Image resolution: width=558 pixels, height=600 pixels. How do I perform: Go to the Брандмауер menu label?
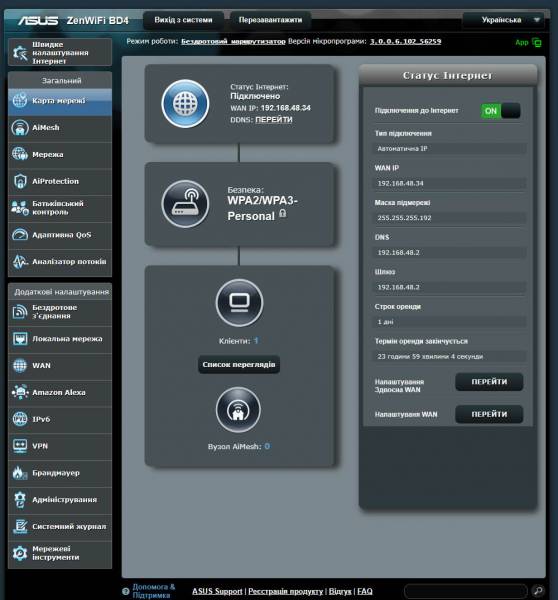click(56, 473)
